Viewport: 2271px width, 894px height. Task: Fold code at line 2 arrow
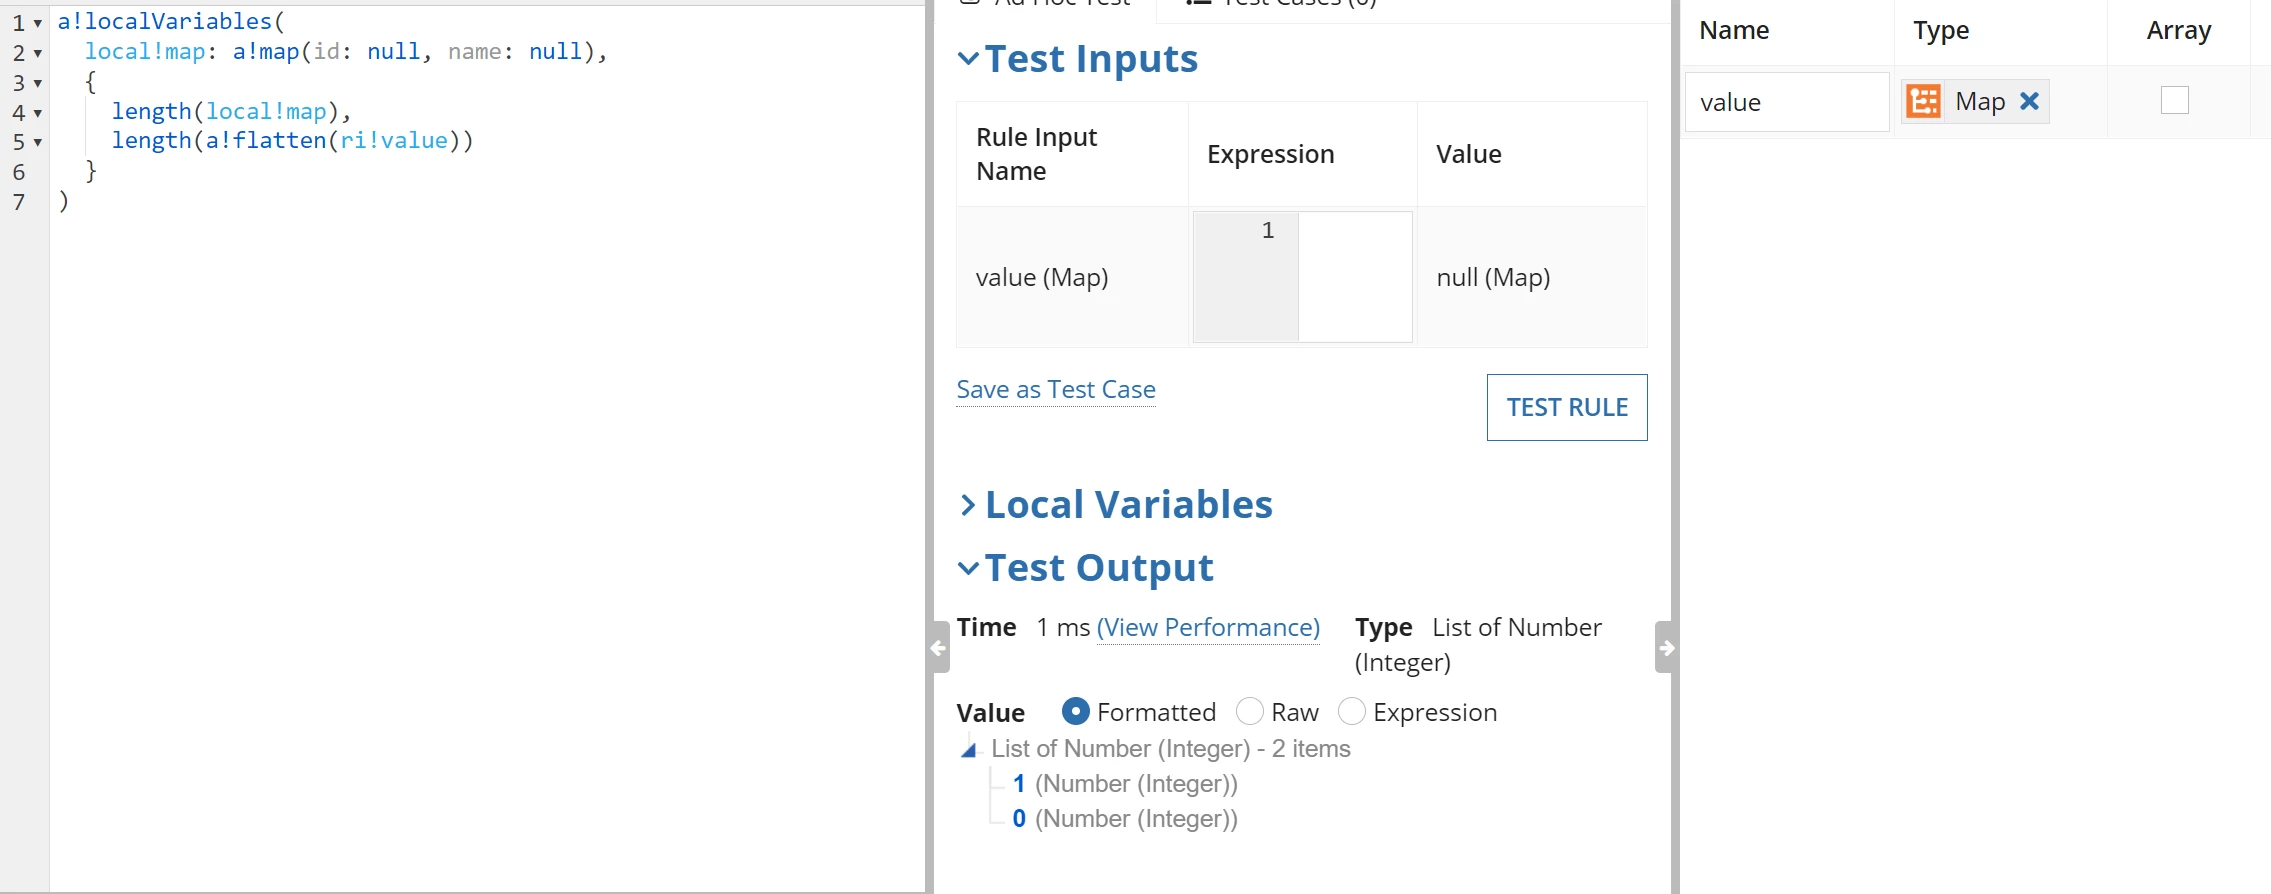click(x=38, y=53)
